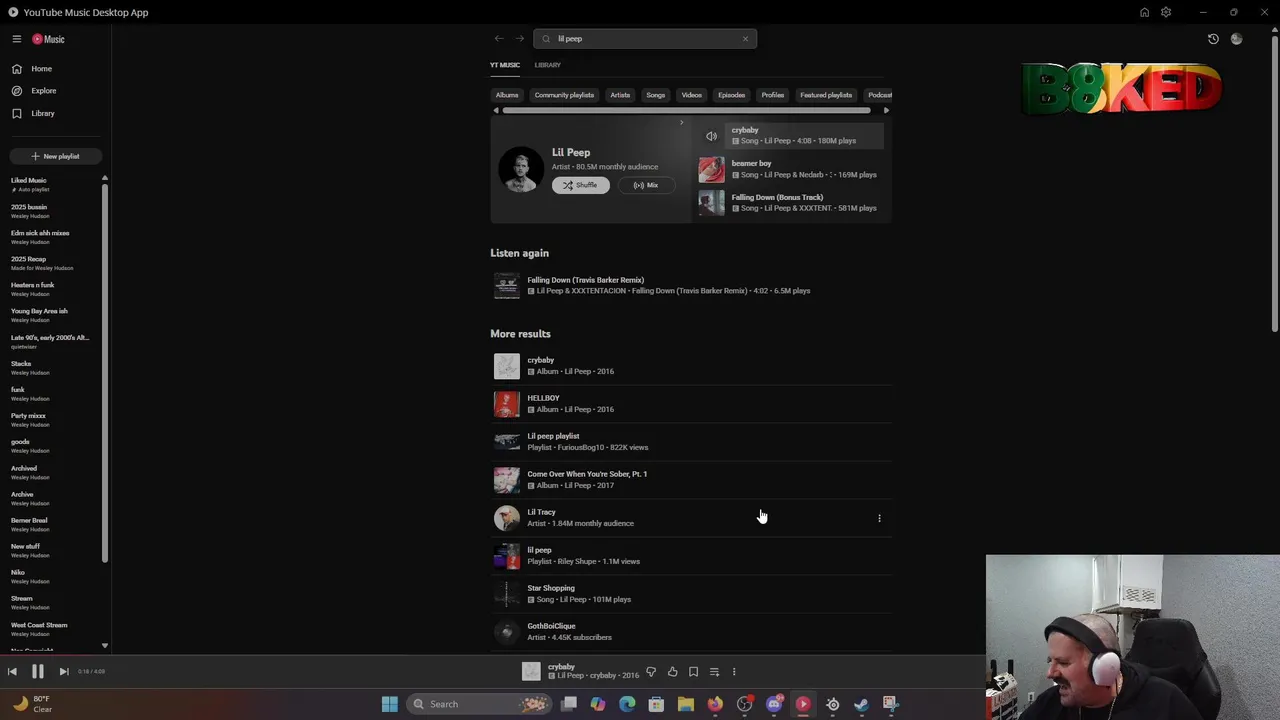Filter results by Profiles chip

pyautogui.click(x=773, y=95)
